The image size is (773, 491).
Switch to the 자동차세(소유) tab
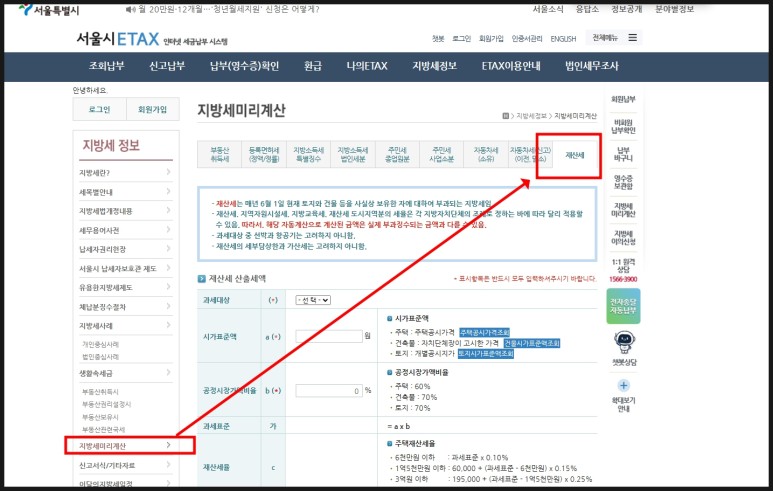486,154
